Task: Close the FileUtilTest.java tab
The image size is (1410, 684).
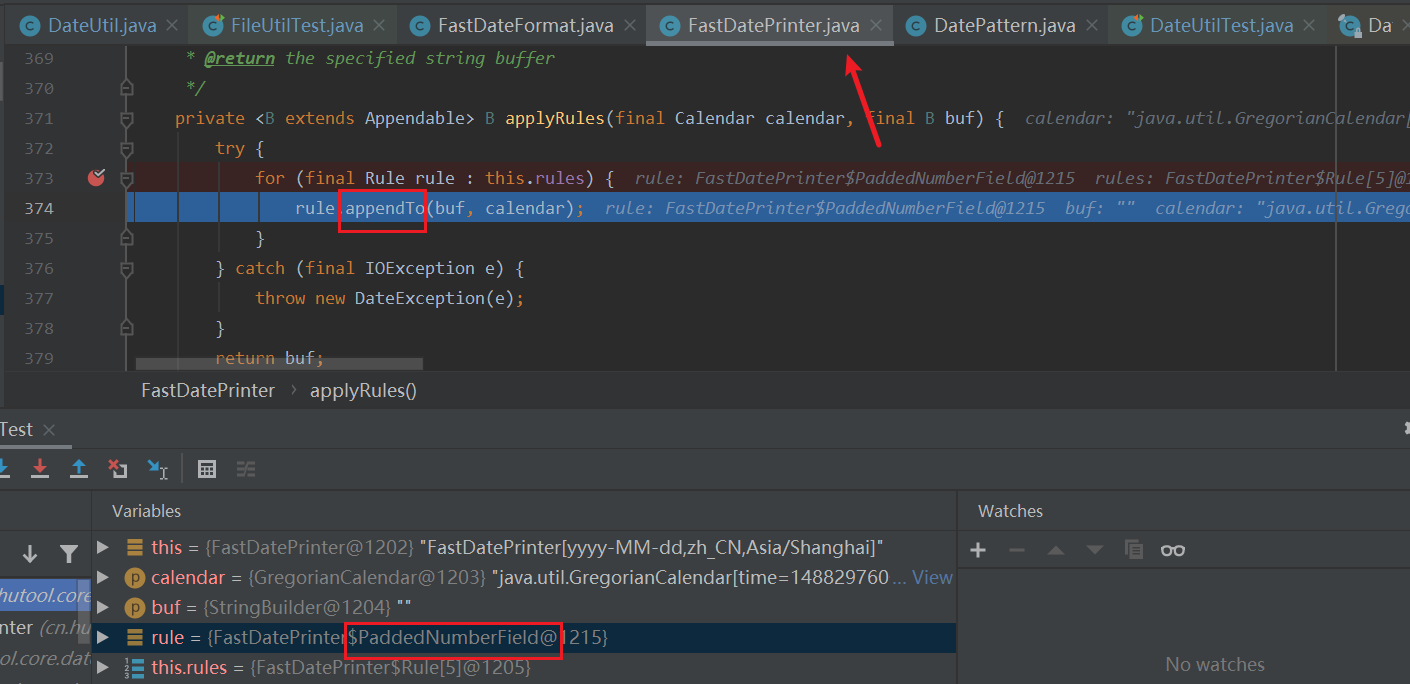Action: [x=380, y=25]
